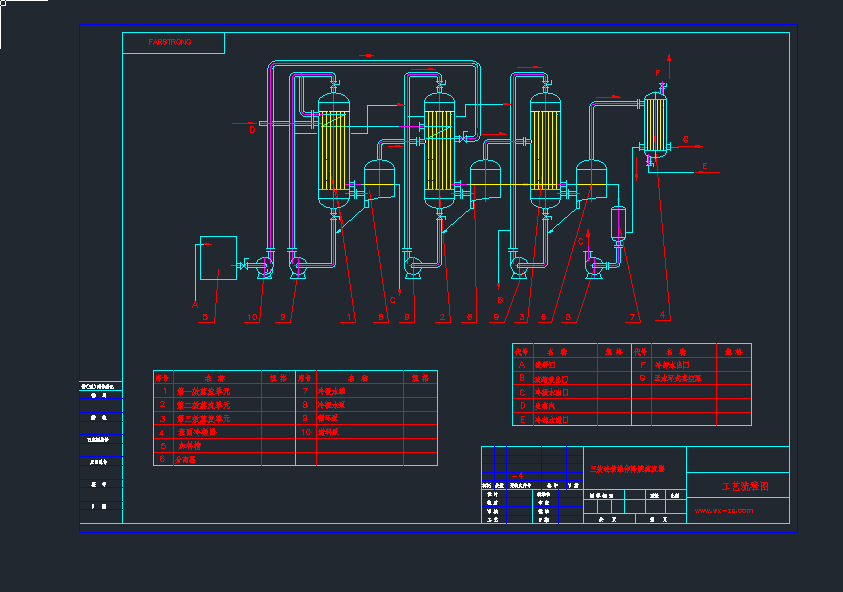Viewport: 843px width, 592px height.
Task: Click the feed tank box at far left
Action: (x=218, y=258)
